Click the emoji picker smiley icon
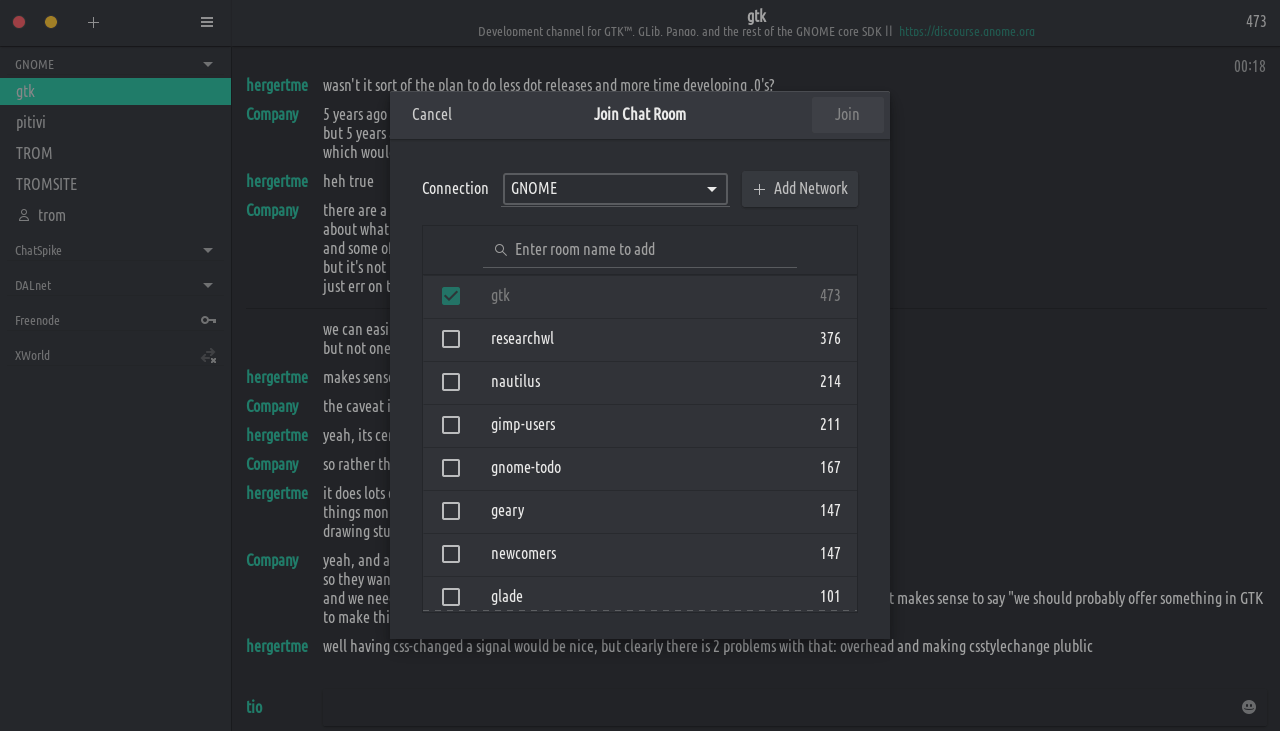The height and width of the screenshot is (731, 1280). tap(1248, 707)
